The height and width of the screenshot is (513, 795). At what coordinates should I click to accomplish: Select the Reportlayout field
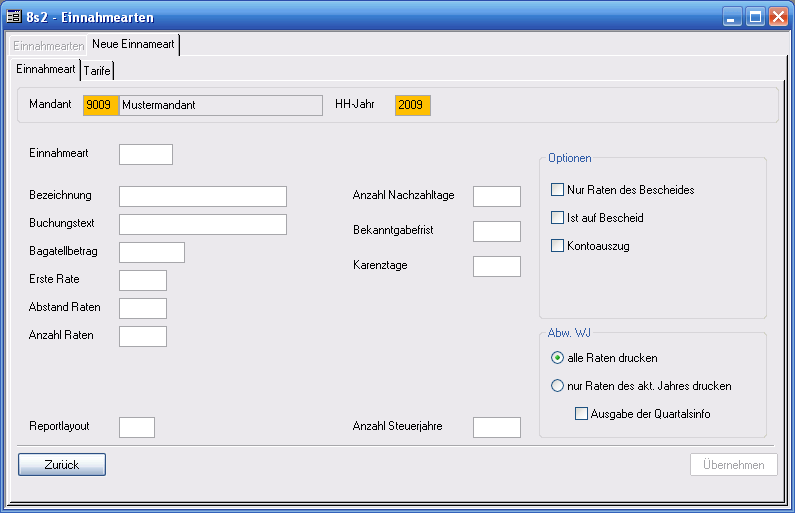(137, 427)
